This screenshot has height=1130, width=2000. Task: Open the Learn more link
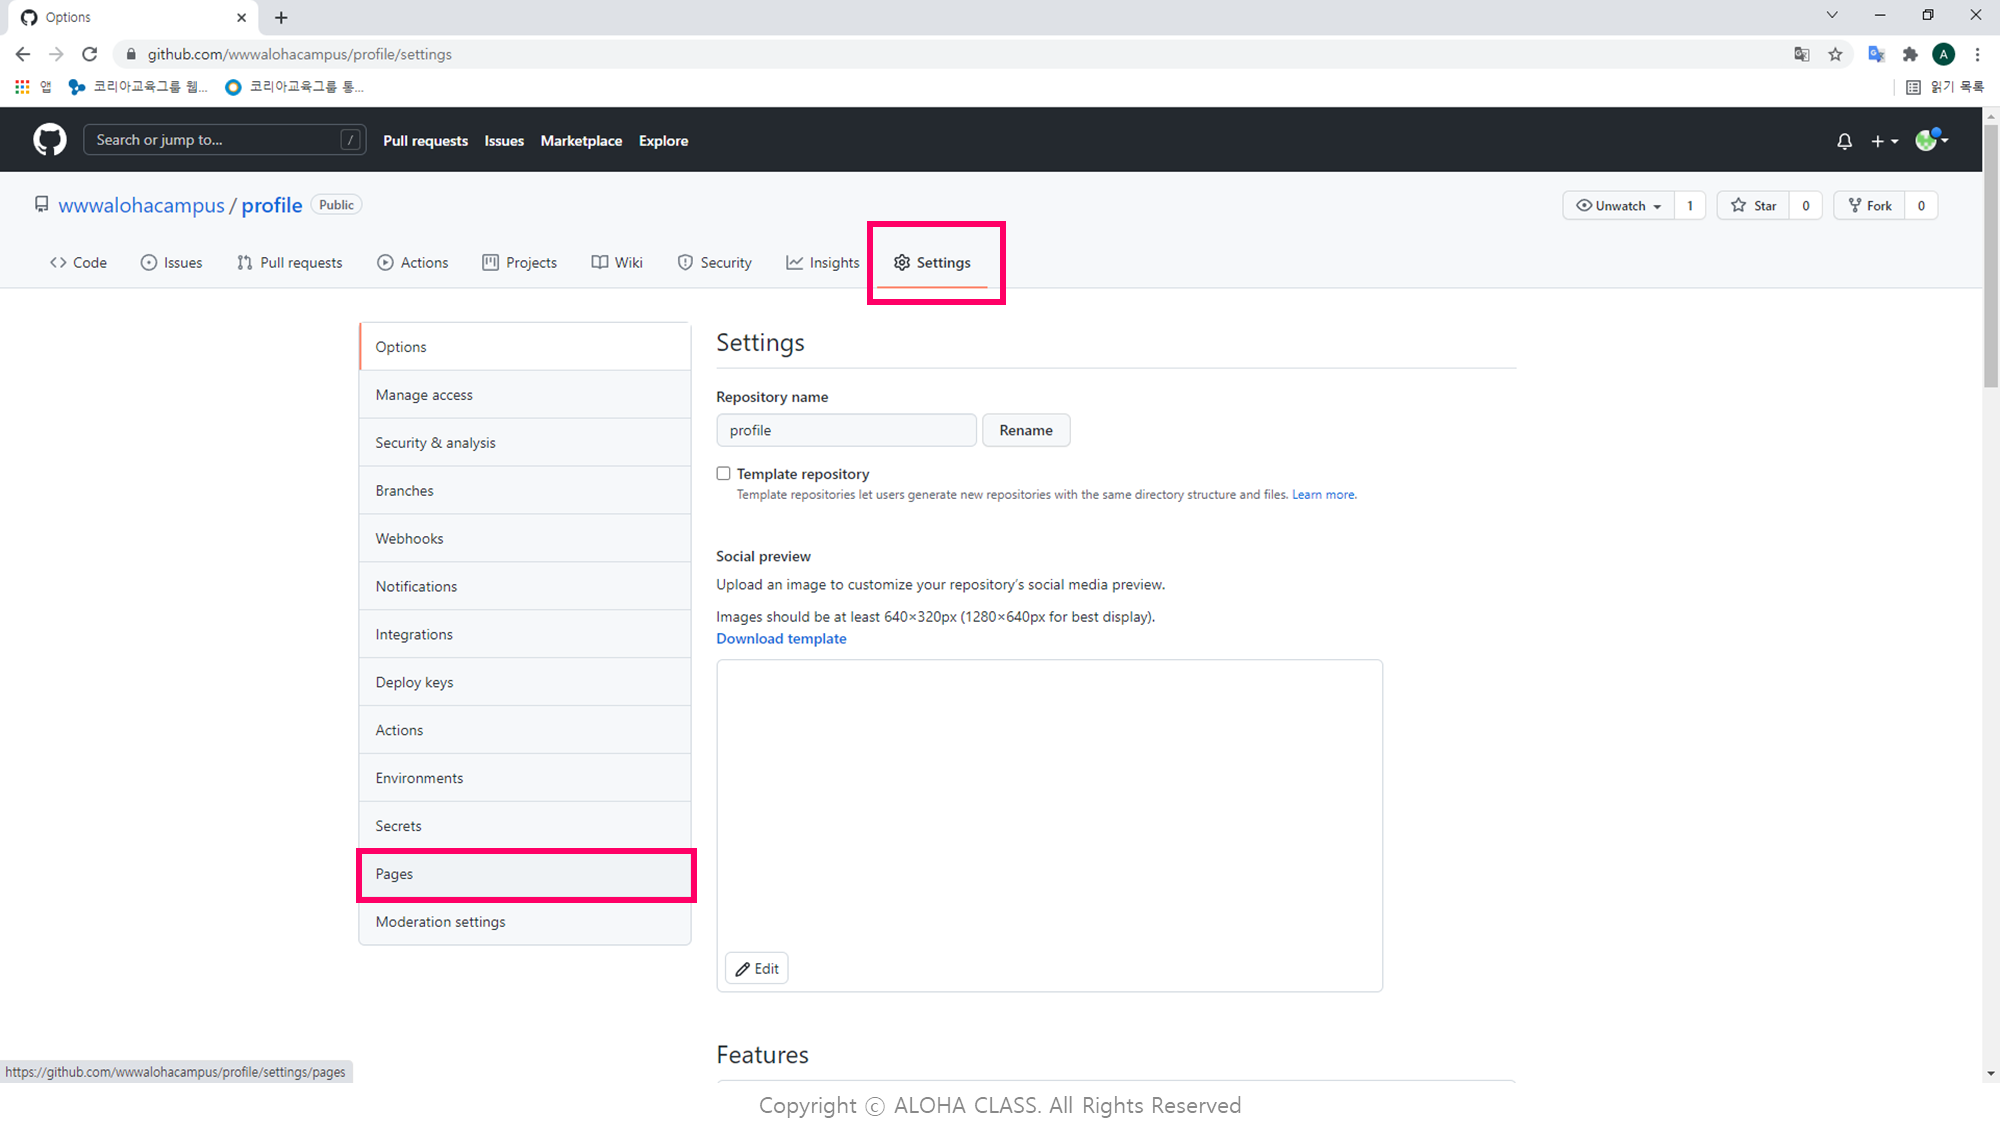point(1324,494)
